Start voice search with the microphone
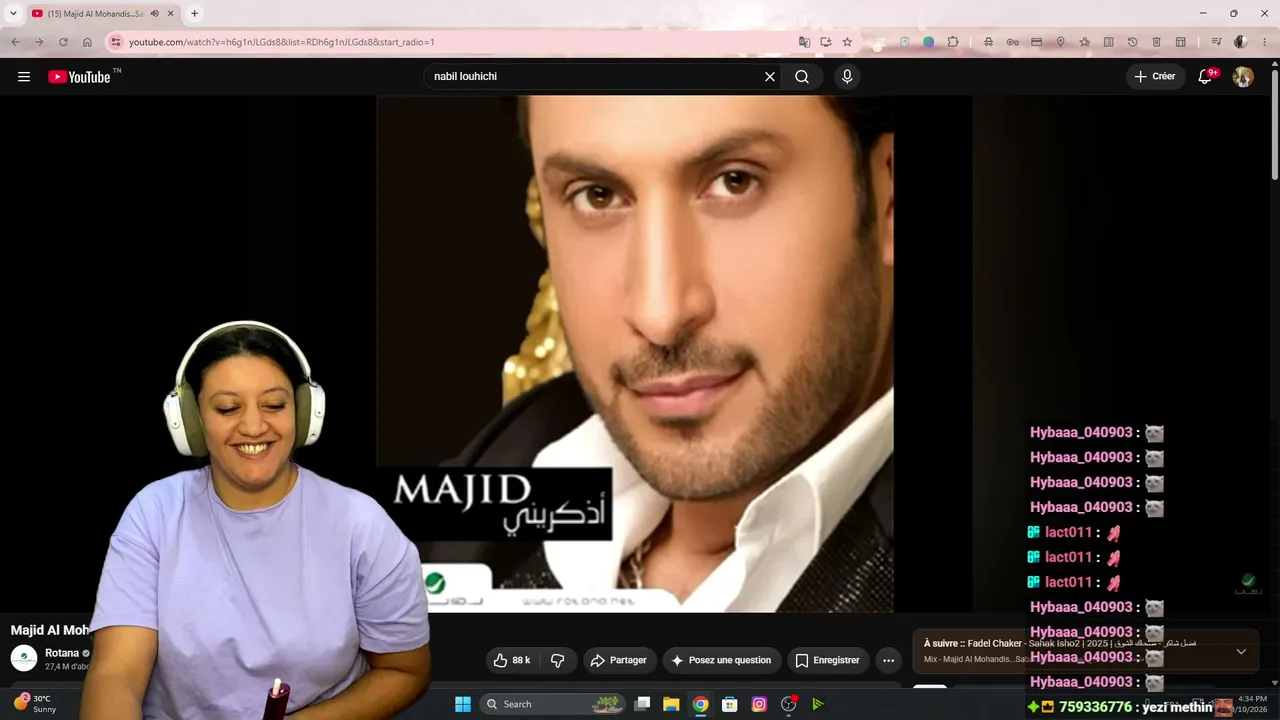 pos(847,77)
